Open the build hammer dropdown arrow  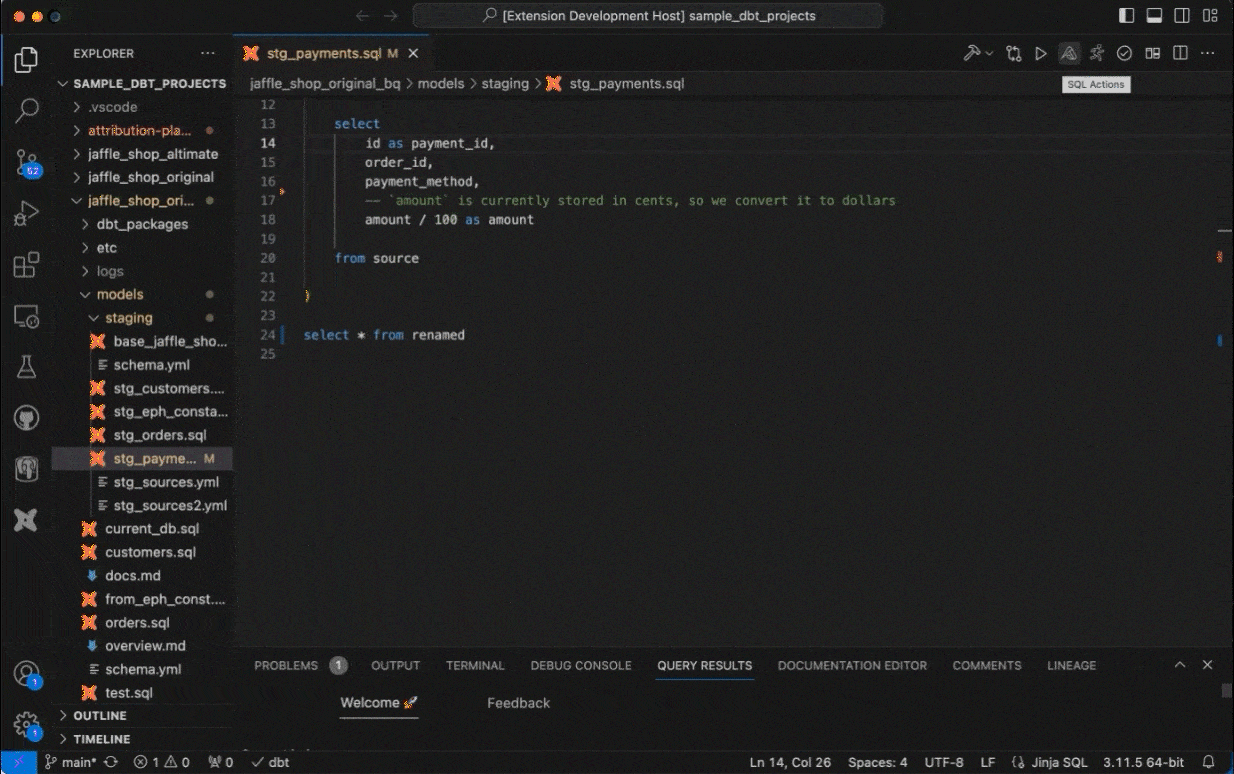coord(989,53)
